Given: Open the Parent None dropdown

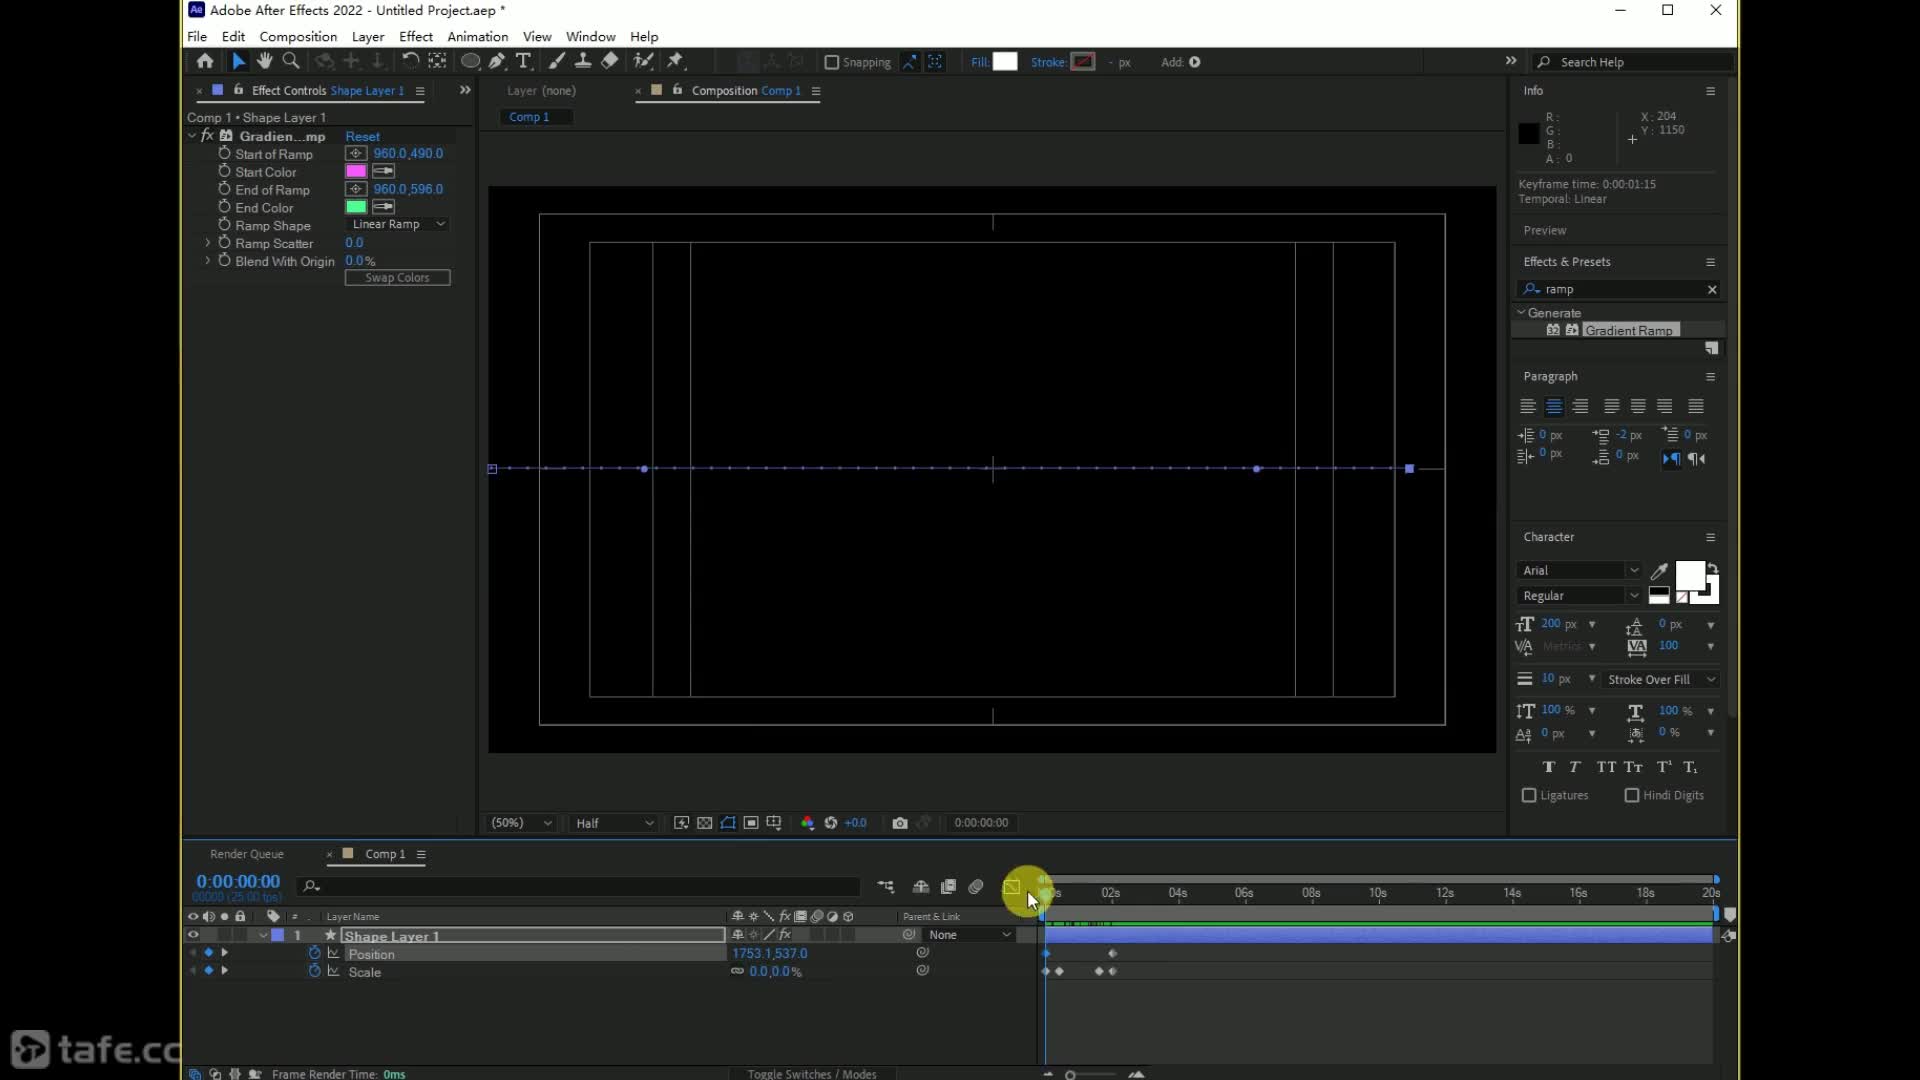Looking at the screenshot, I should pos(970,936).
